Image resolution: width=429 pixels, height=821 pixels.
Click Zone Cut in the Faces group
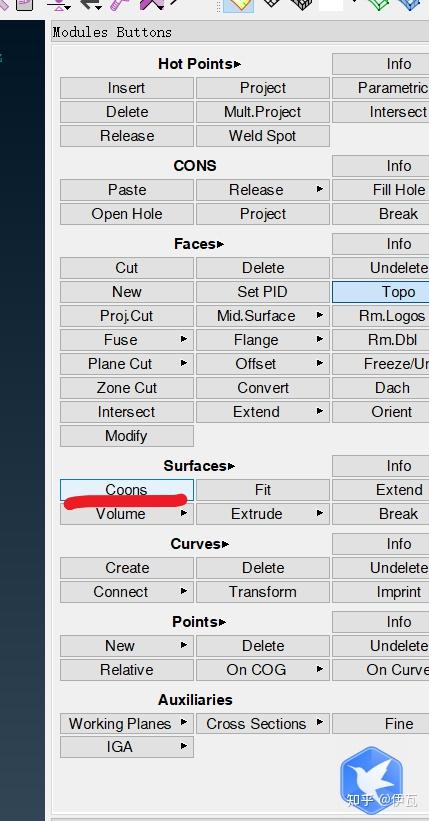[127, 388]
